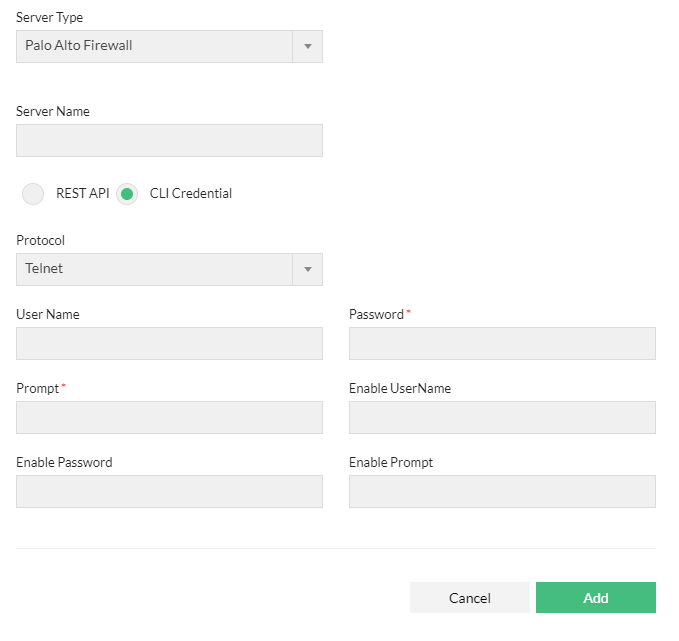Click the CLI Credential label text
Screen dimensions: 679x641
(x=191, y=194)
